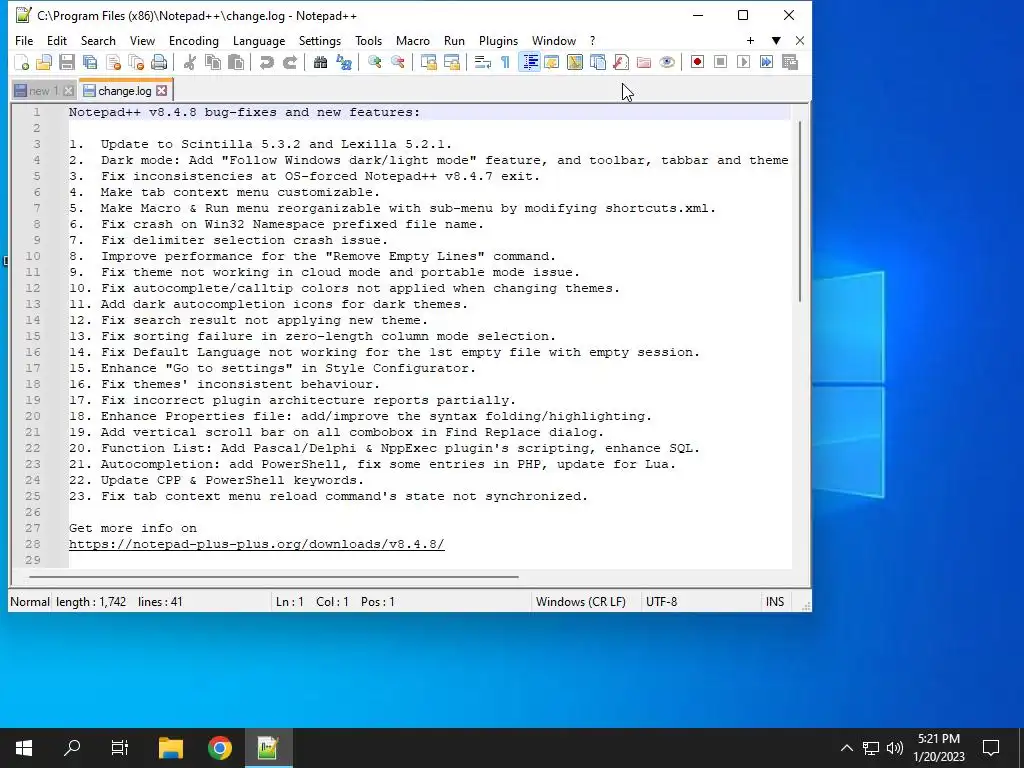Open the Window menu
The image size is (1024, 768).
click(554, 40)
